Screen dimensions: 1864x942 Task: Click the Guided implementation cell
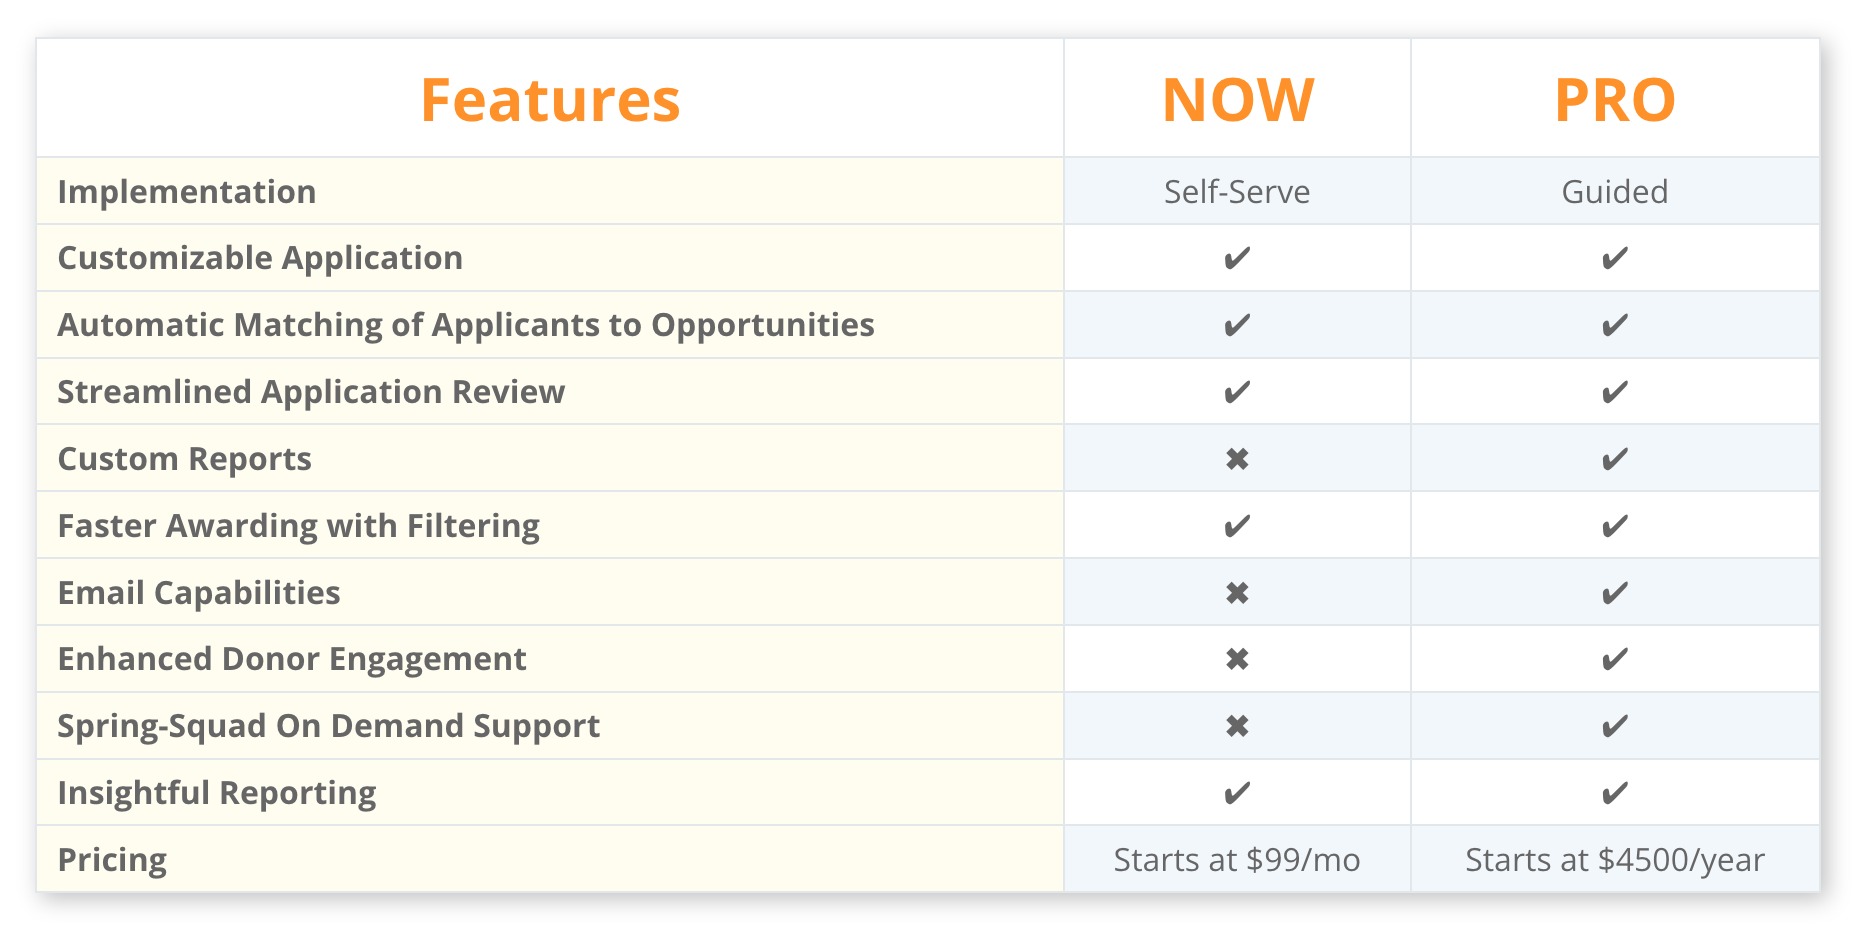coord(1615,192)
